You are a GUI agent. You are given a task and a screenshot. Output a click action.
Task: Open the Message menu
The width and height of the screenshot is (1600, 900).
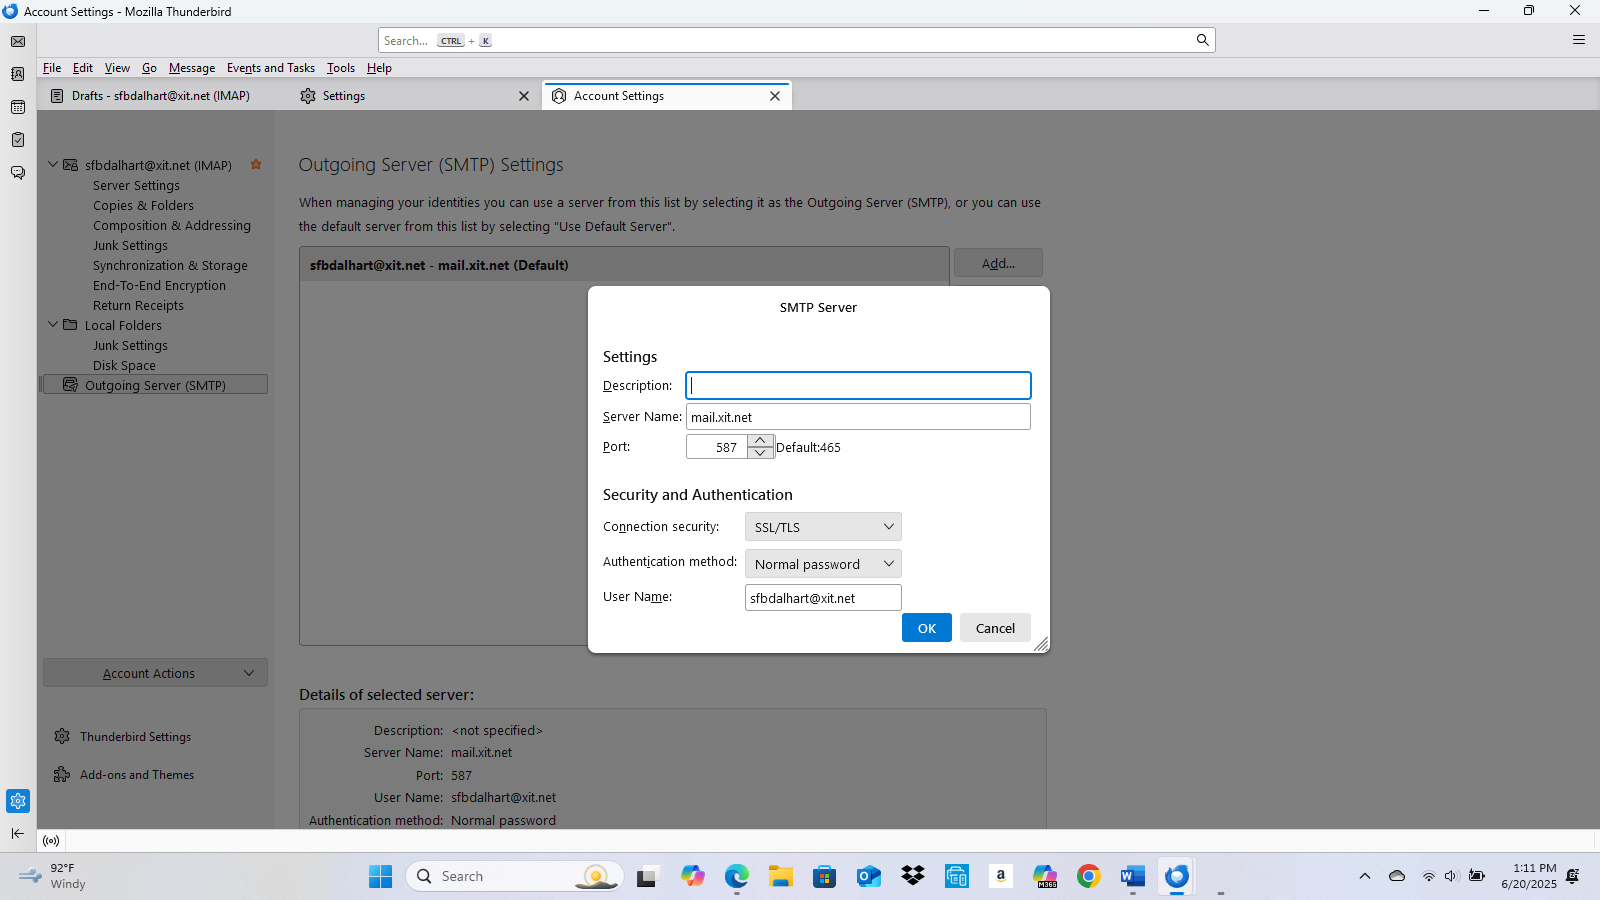[192, 68]
